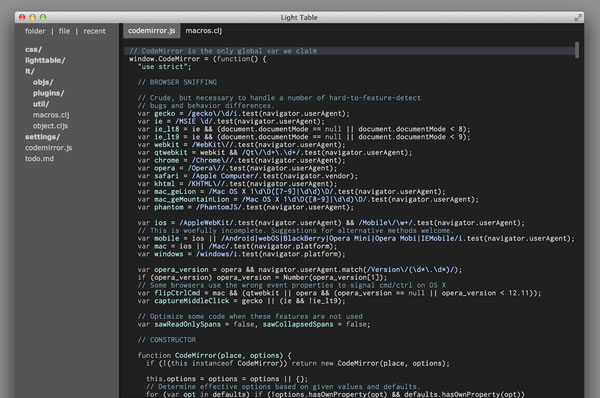
Task: Click the 'var phantom' line
Action: (245, 207)
